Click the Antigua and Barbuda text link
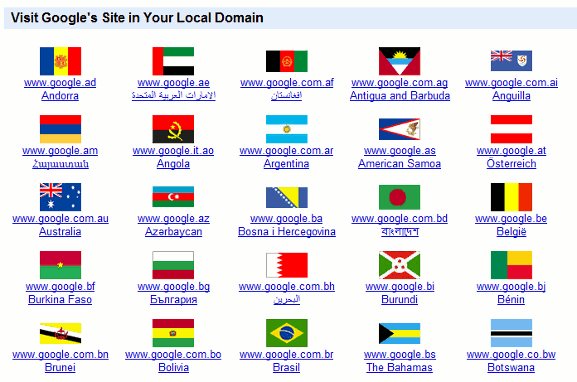 (x=400, y=96)
